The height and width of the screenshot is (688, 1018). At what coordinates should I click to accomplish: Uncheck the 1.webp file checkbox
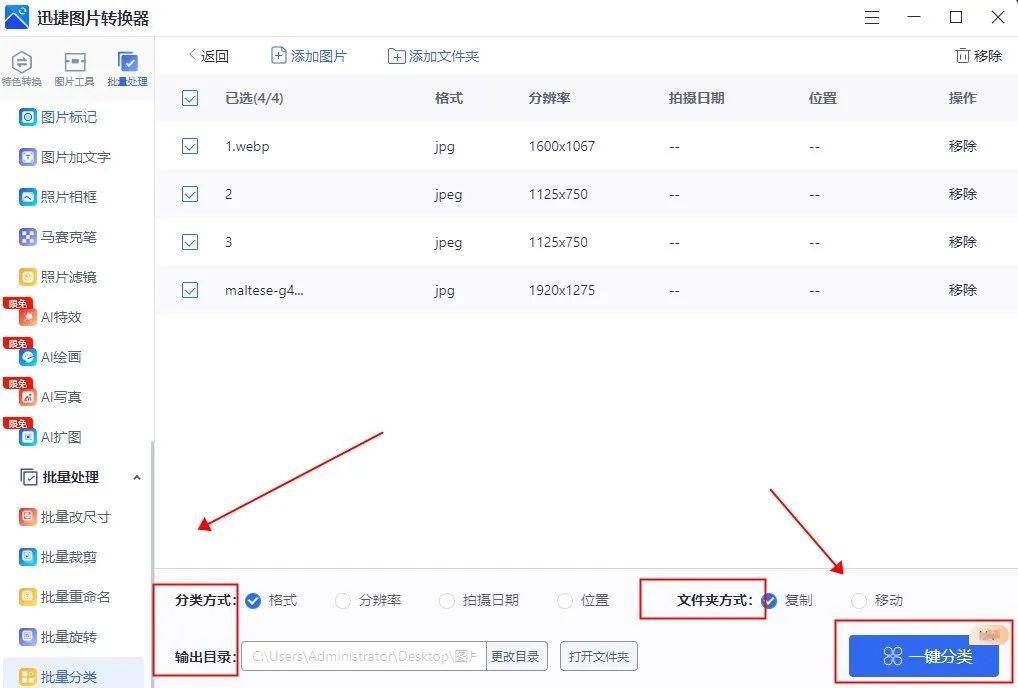pos(190,146)
